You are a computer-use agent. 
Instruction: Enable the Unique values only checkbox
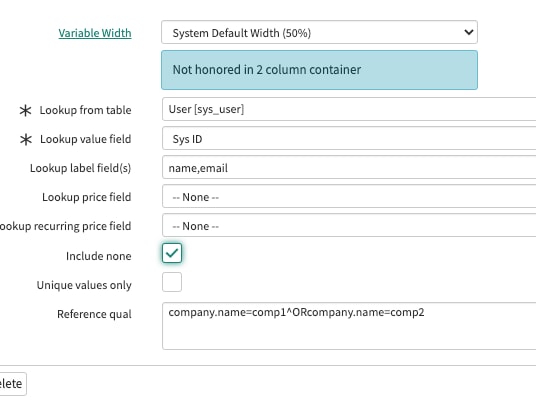[172, 282]
